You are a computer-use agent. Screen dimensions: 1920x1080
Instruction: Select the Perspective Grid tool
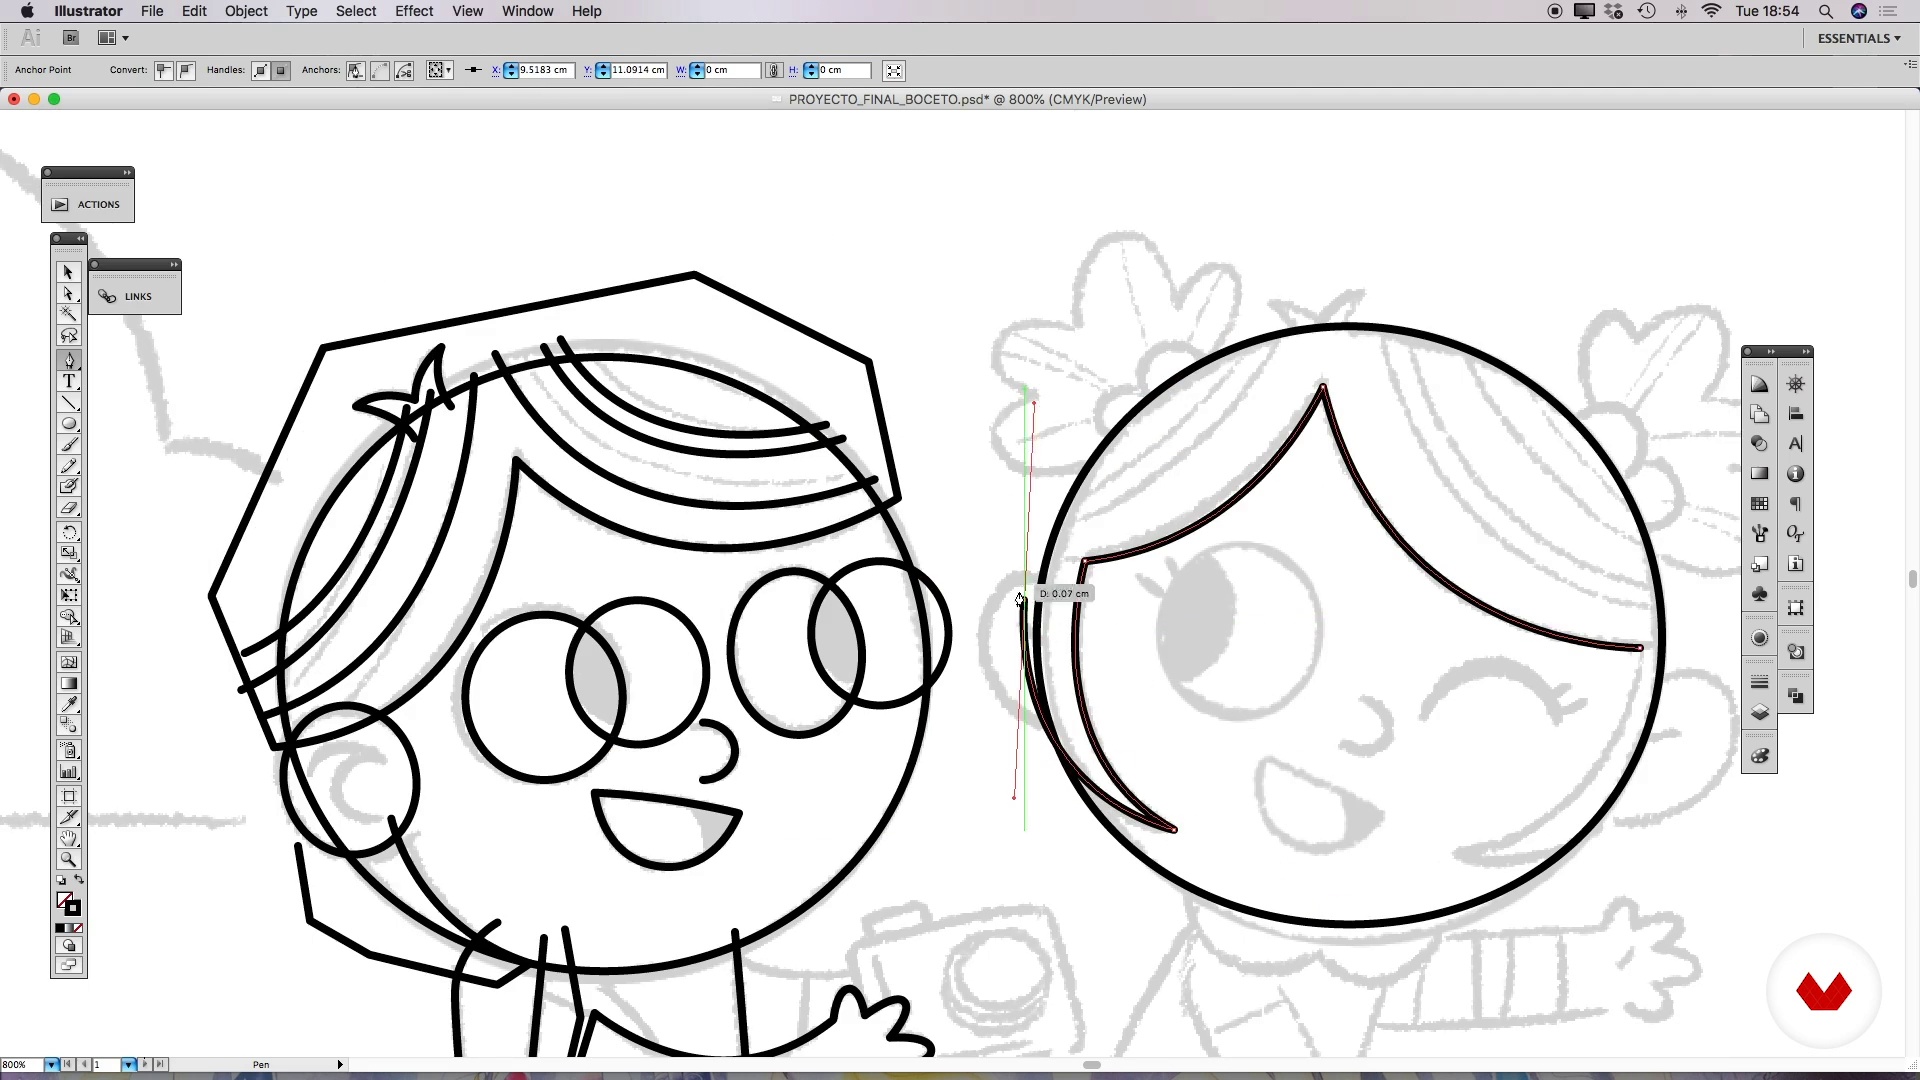(x=68, y=637)
